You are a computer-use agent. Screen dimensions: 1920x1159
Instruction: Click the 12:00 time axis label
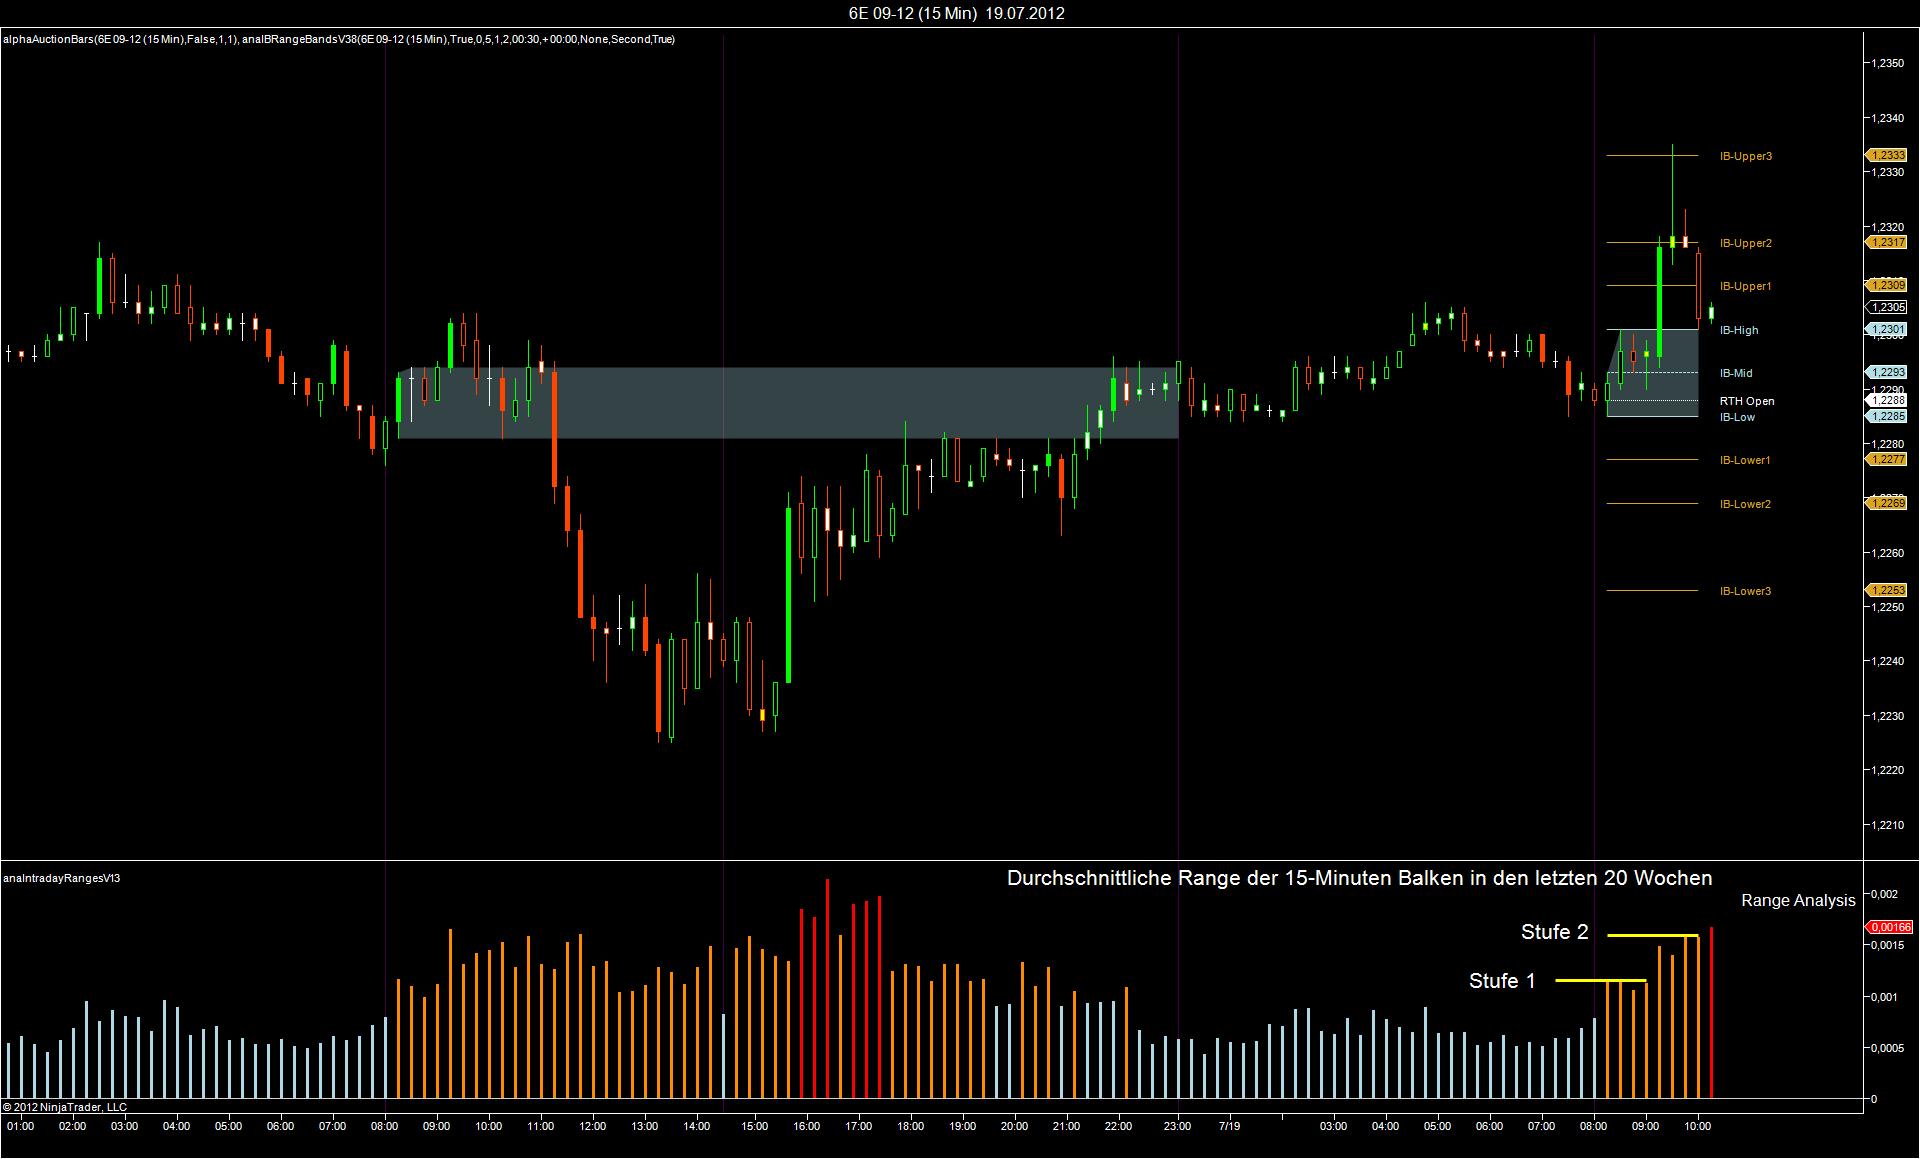tap(593, 1126)
